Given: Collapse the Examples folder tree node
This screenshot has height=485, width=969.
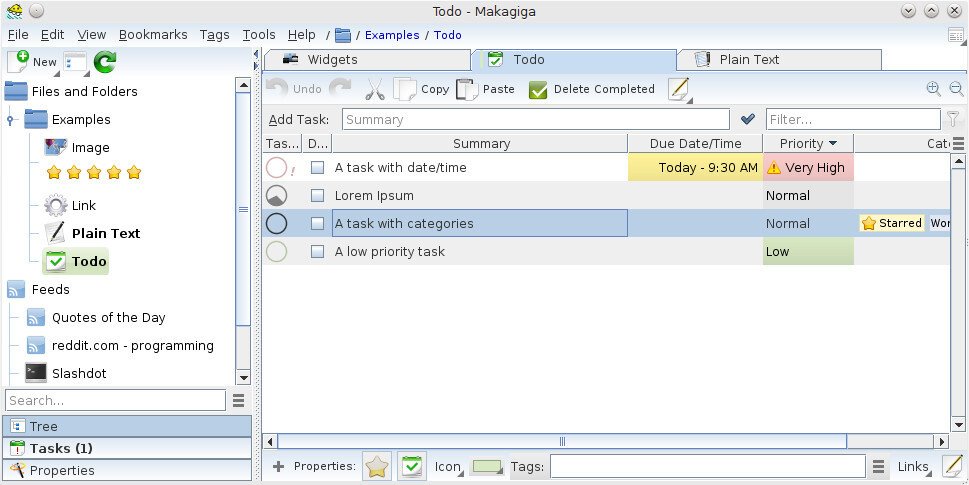Looking at the screenshot, I should (x=11, y=120).
